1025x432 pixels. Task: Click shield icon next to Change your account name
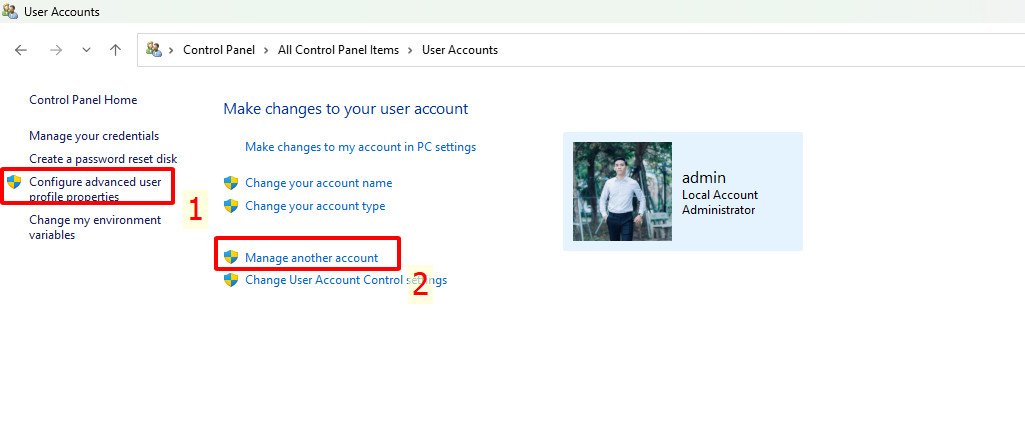pos(231,183)
